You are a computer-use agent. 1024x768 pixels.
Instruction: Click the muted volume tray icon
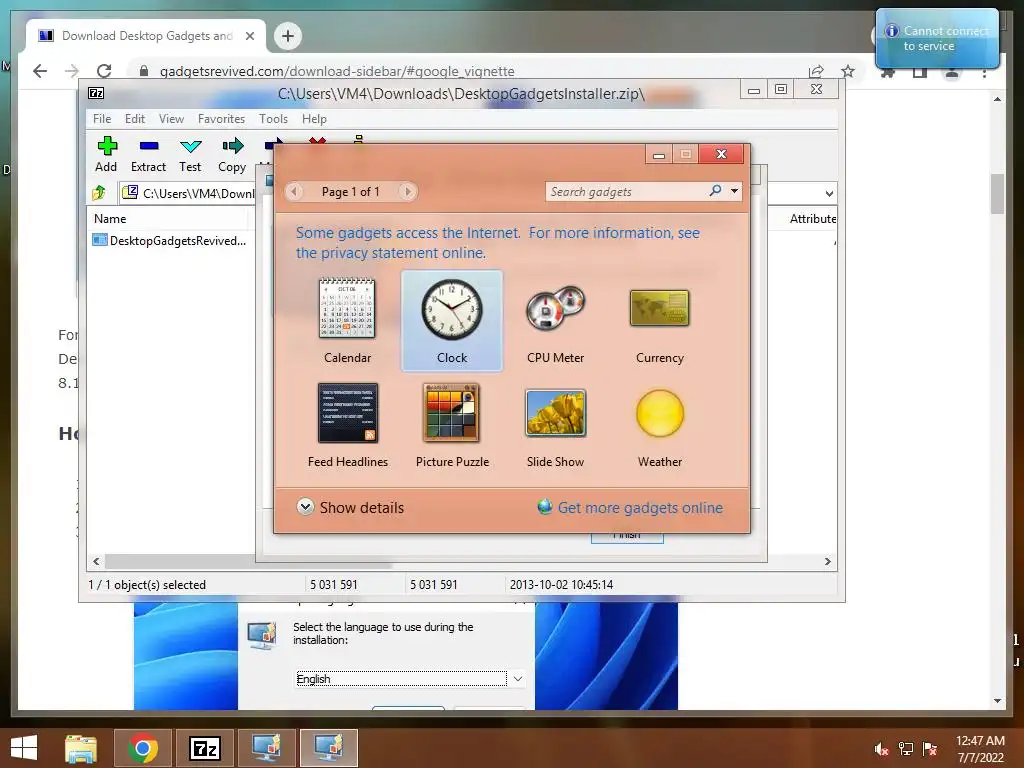point(881,749)
